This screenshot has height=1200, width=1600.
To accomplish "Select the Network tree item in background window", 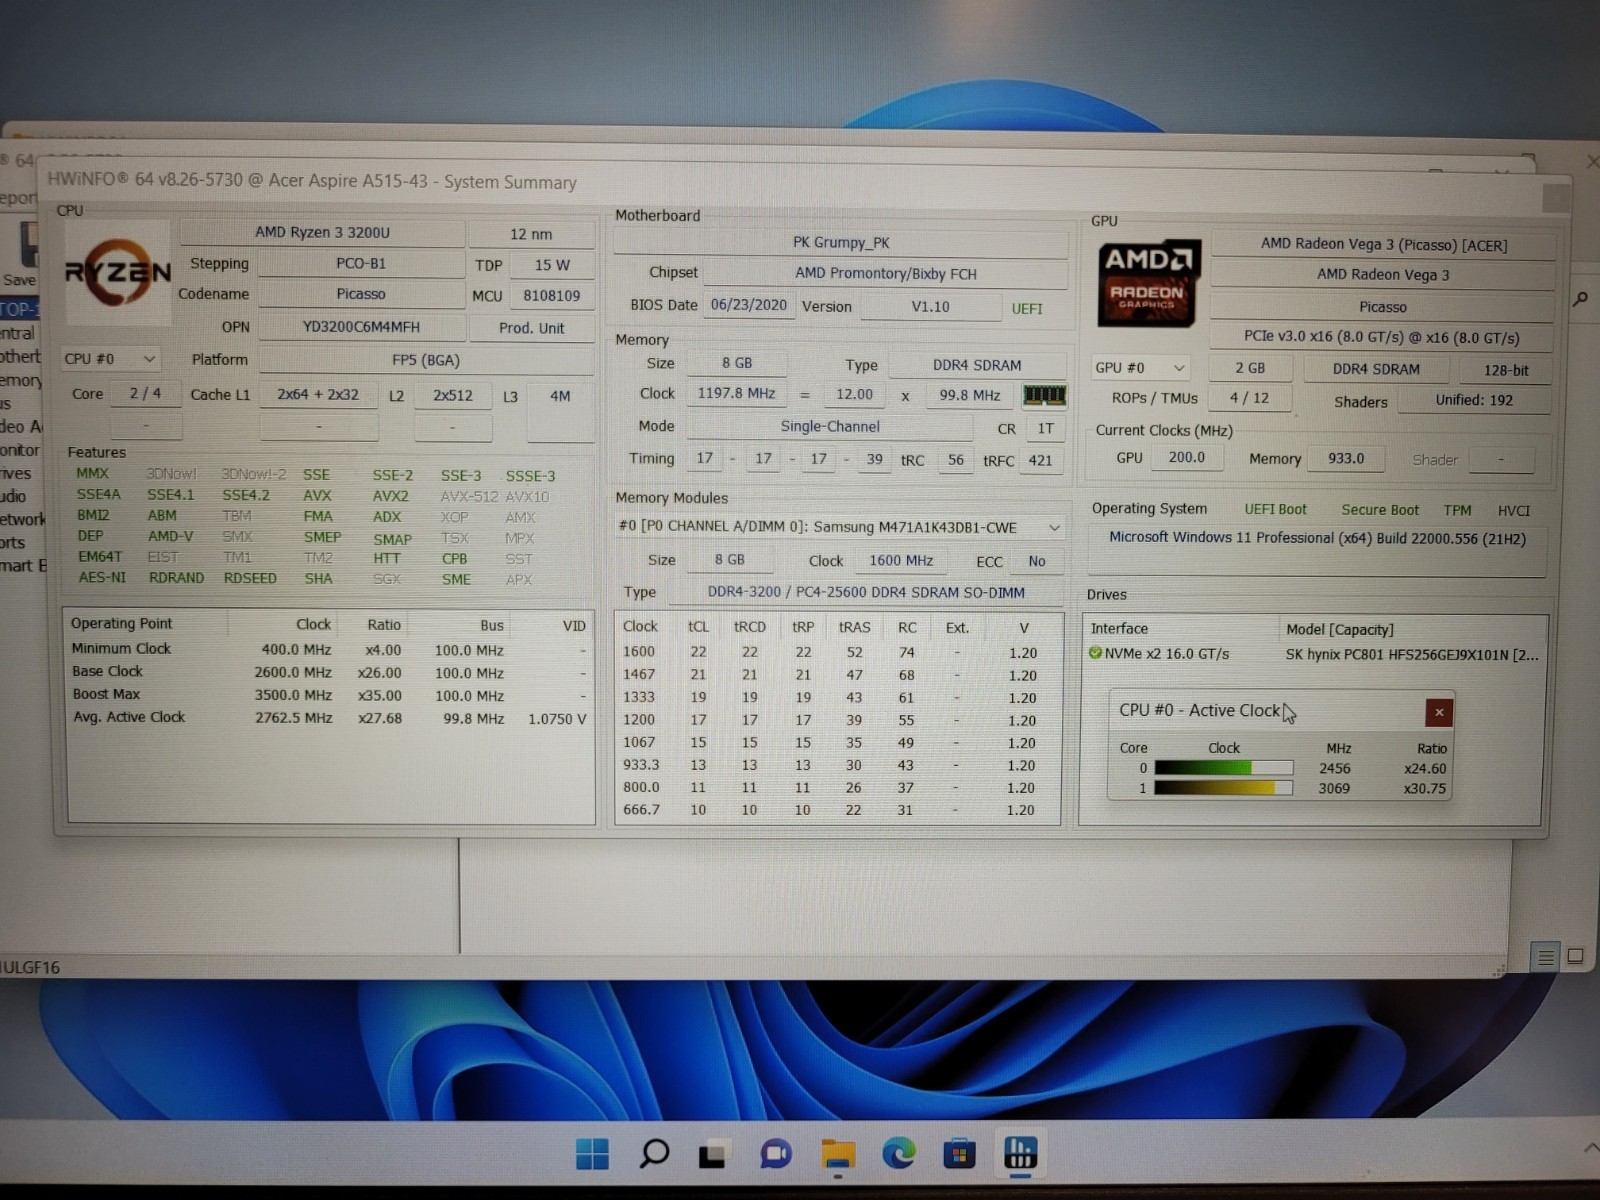I will click(x=22, y=519).
